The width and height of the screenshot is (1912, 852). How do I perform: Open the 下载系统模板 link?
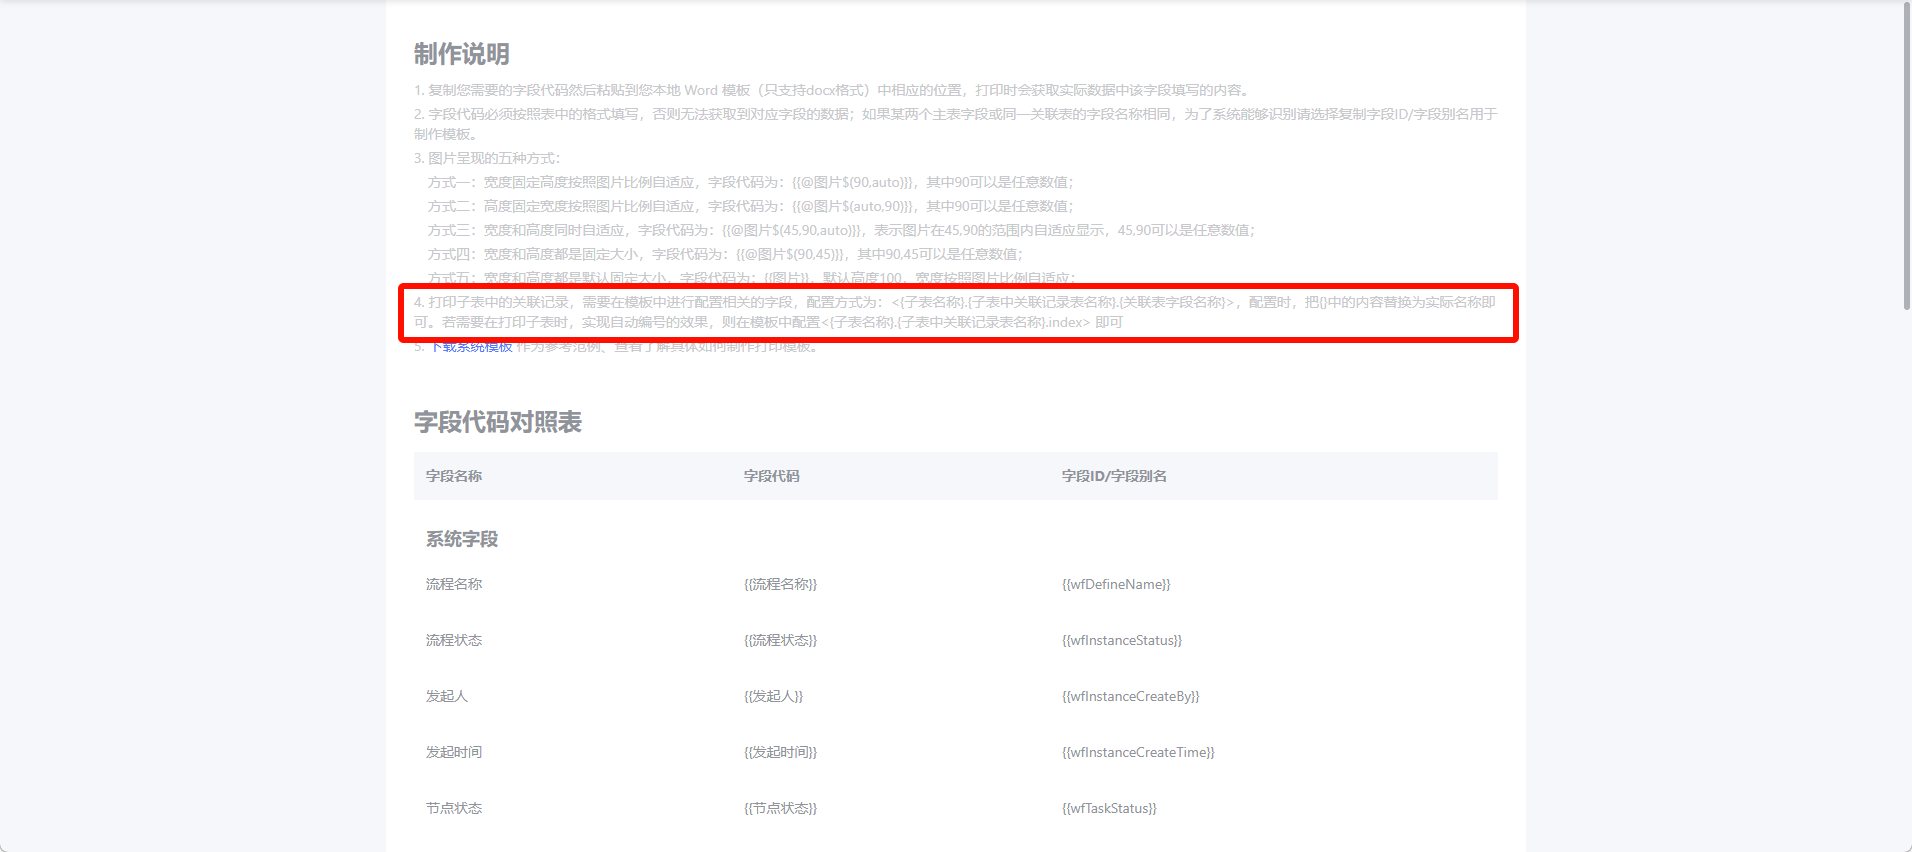471,347
